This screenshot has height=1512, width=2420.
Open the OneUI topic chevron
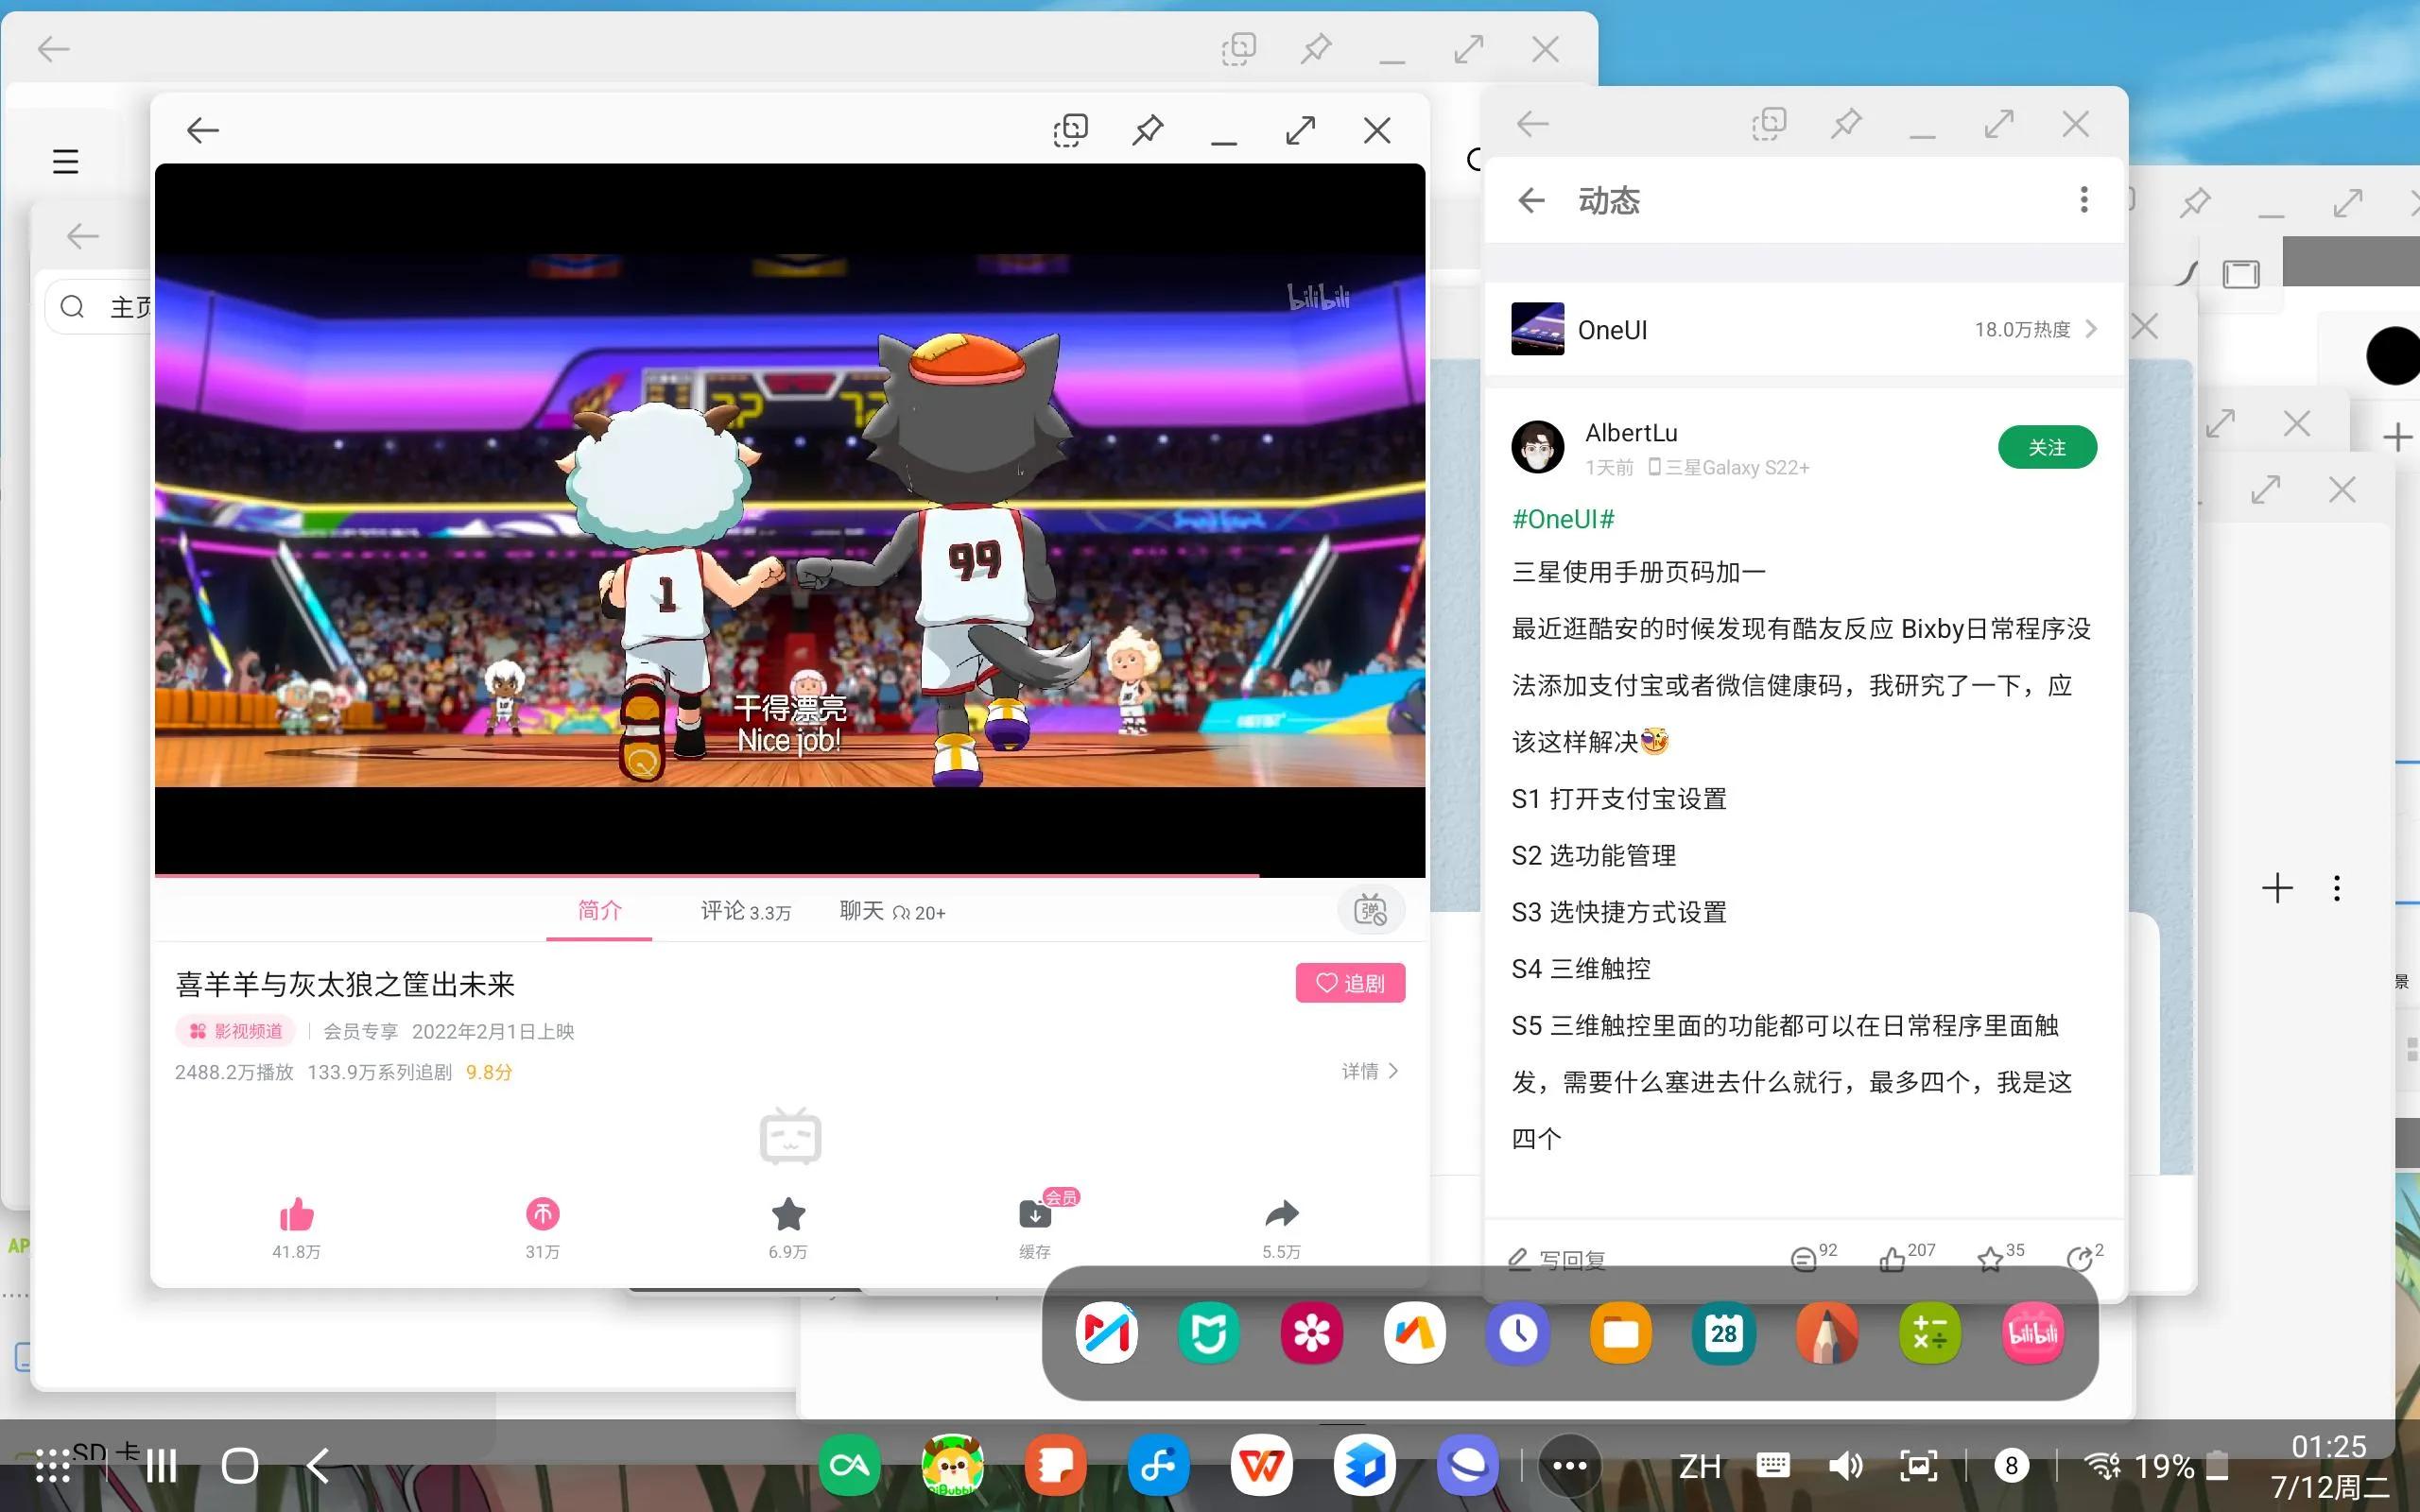[2091, 329]
